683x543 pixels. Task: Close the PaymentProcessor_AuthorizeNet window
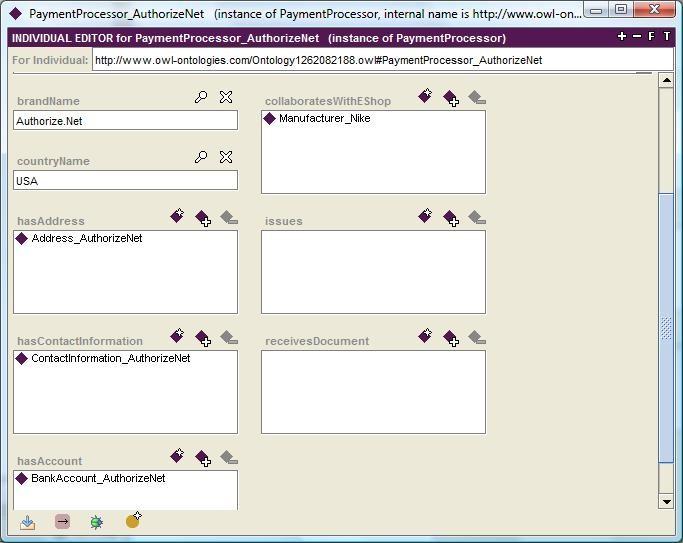[x=655, y=10]
